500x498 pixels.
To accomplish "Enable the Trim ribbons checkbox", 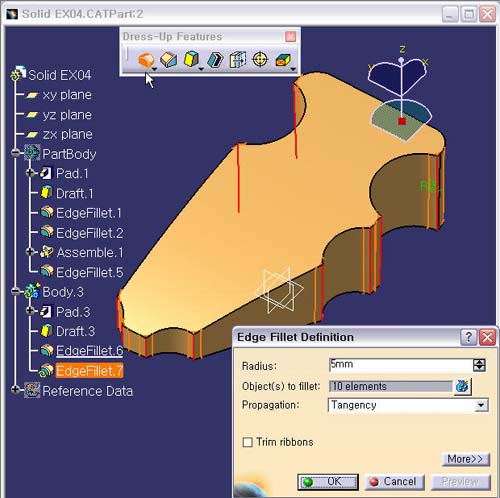I will [x=247, y=442].
